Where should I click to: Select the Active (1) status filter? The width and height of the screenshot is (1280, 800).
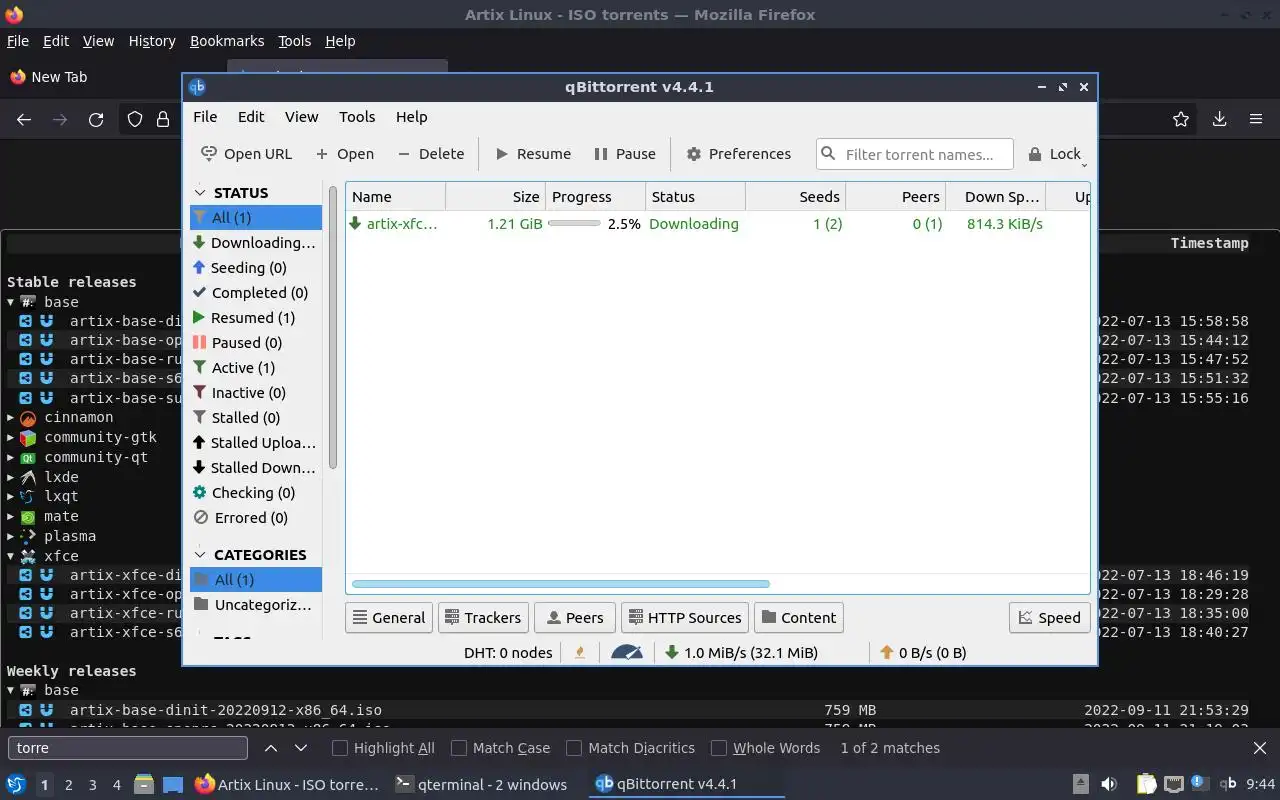tap(256, 368)
